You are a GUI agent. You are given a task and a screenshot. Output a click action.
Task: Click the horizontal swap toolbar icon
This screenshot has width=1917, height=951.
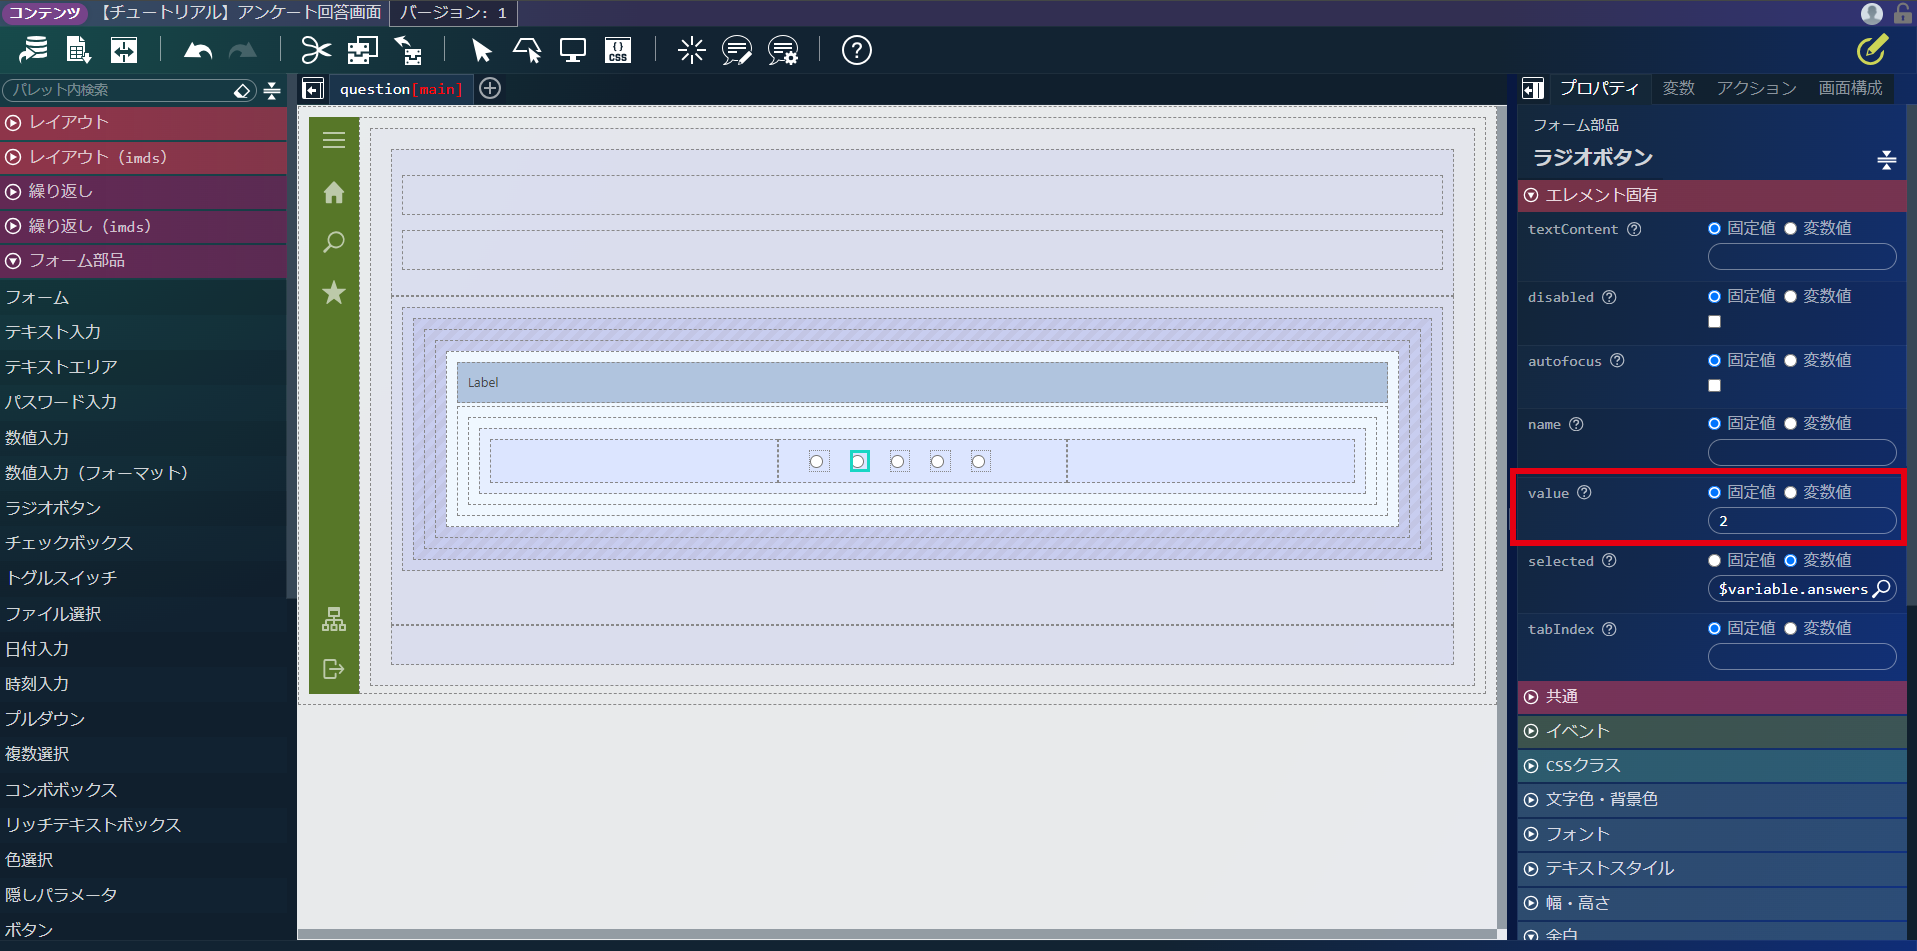(124, 50)
